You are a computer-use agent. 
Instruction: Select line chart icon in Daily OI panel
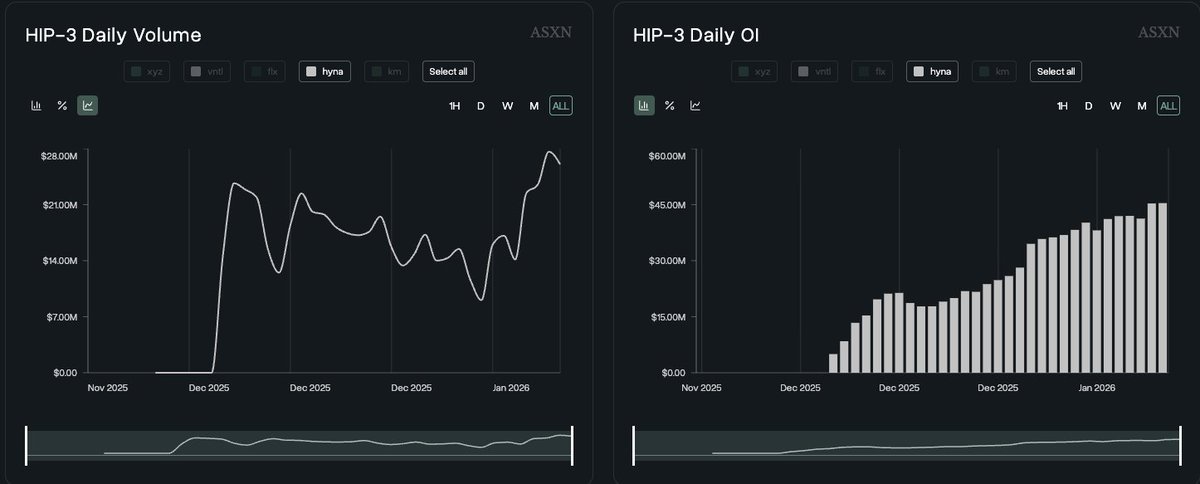point(696,105)
